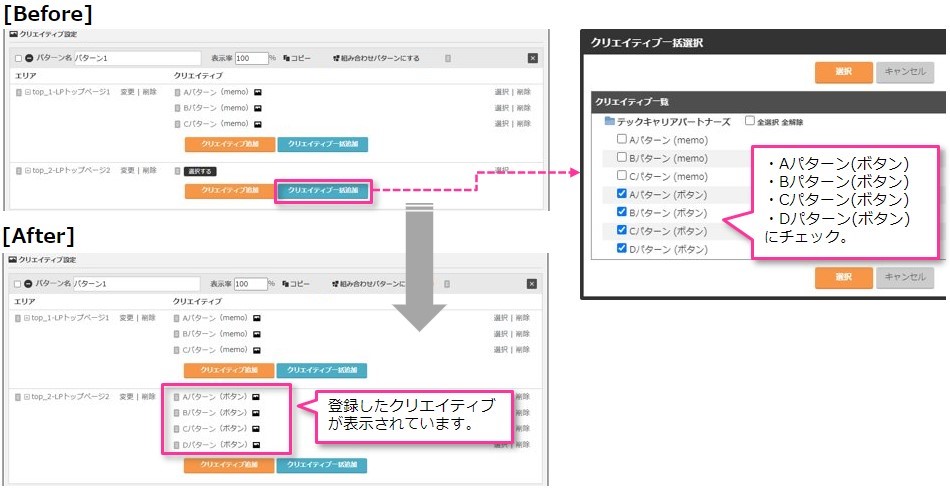Click highlighted クリエイティブ一括追加 under top_2 in Before panel

322,190
